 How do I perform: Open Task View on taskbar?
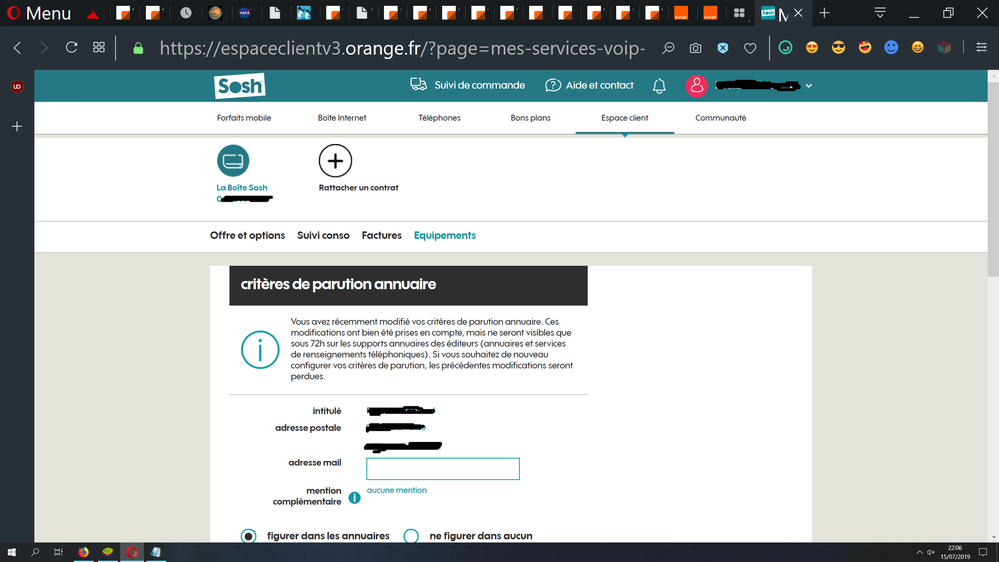point(59,552)
